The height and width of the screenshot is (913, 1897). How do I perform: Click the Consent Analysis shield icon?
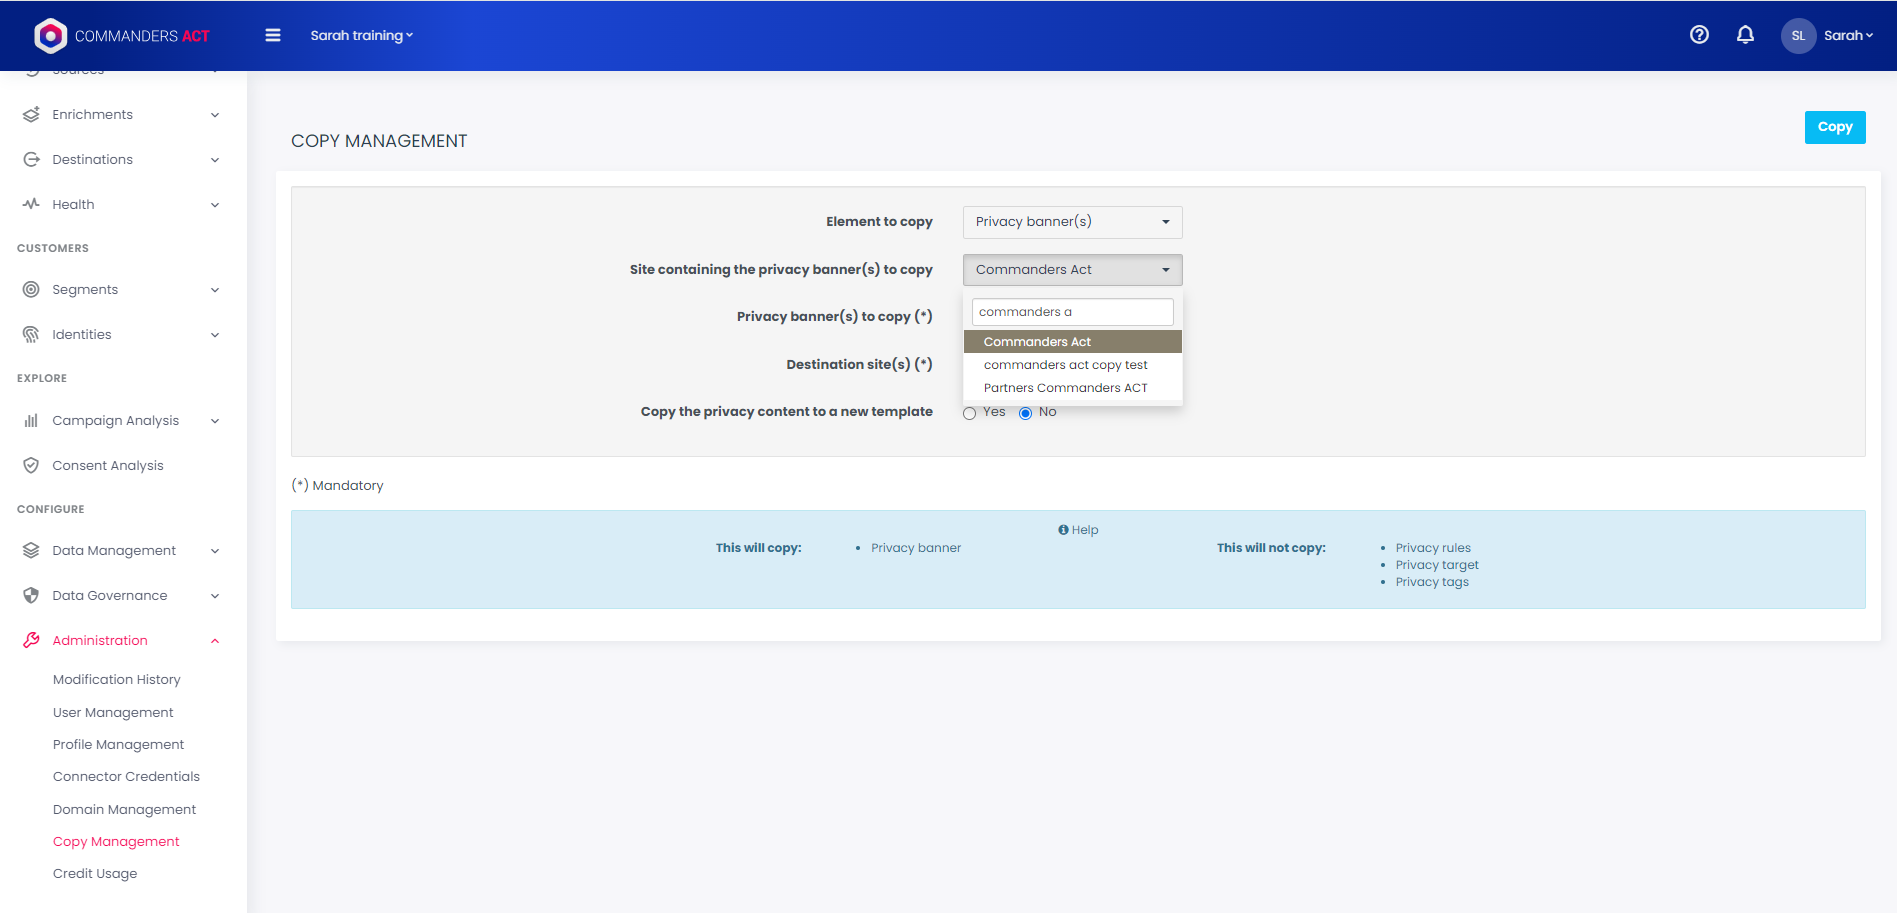(x=31, y=466)
